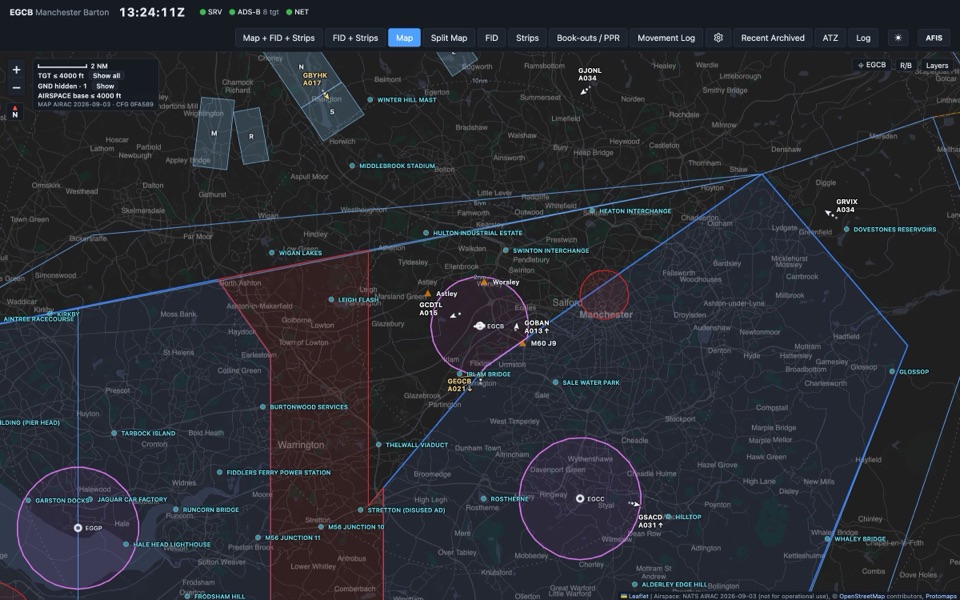The height and width of the screenshot is (600, 960).
Task: Click the SRV status indicator
Action: [x=211, y=12]
